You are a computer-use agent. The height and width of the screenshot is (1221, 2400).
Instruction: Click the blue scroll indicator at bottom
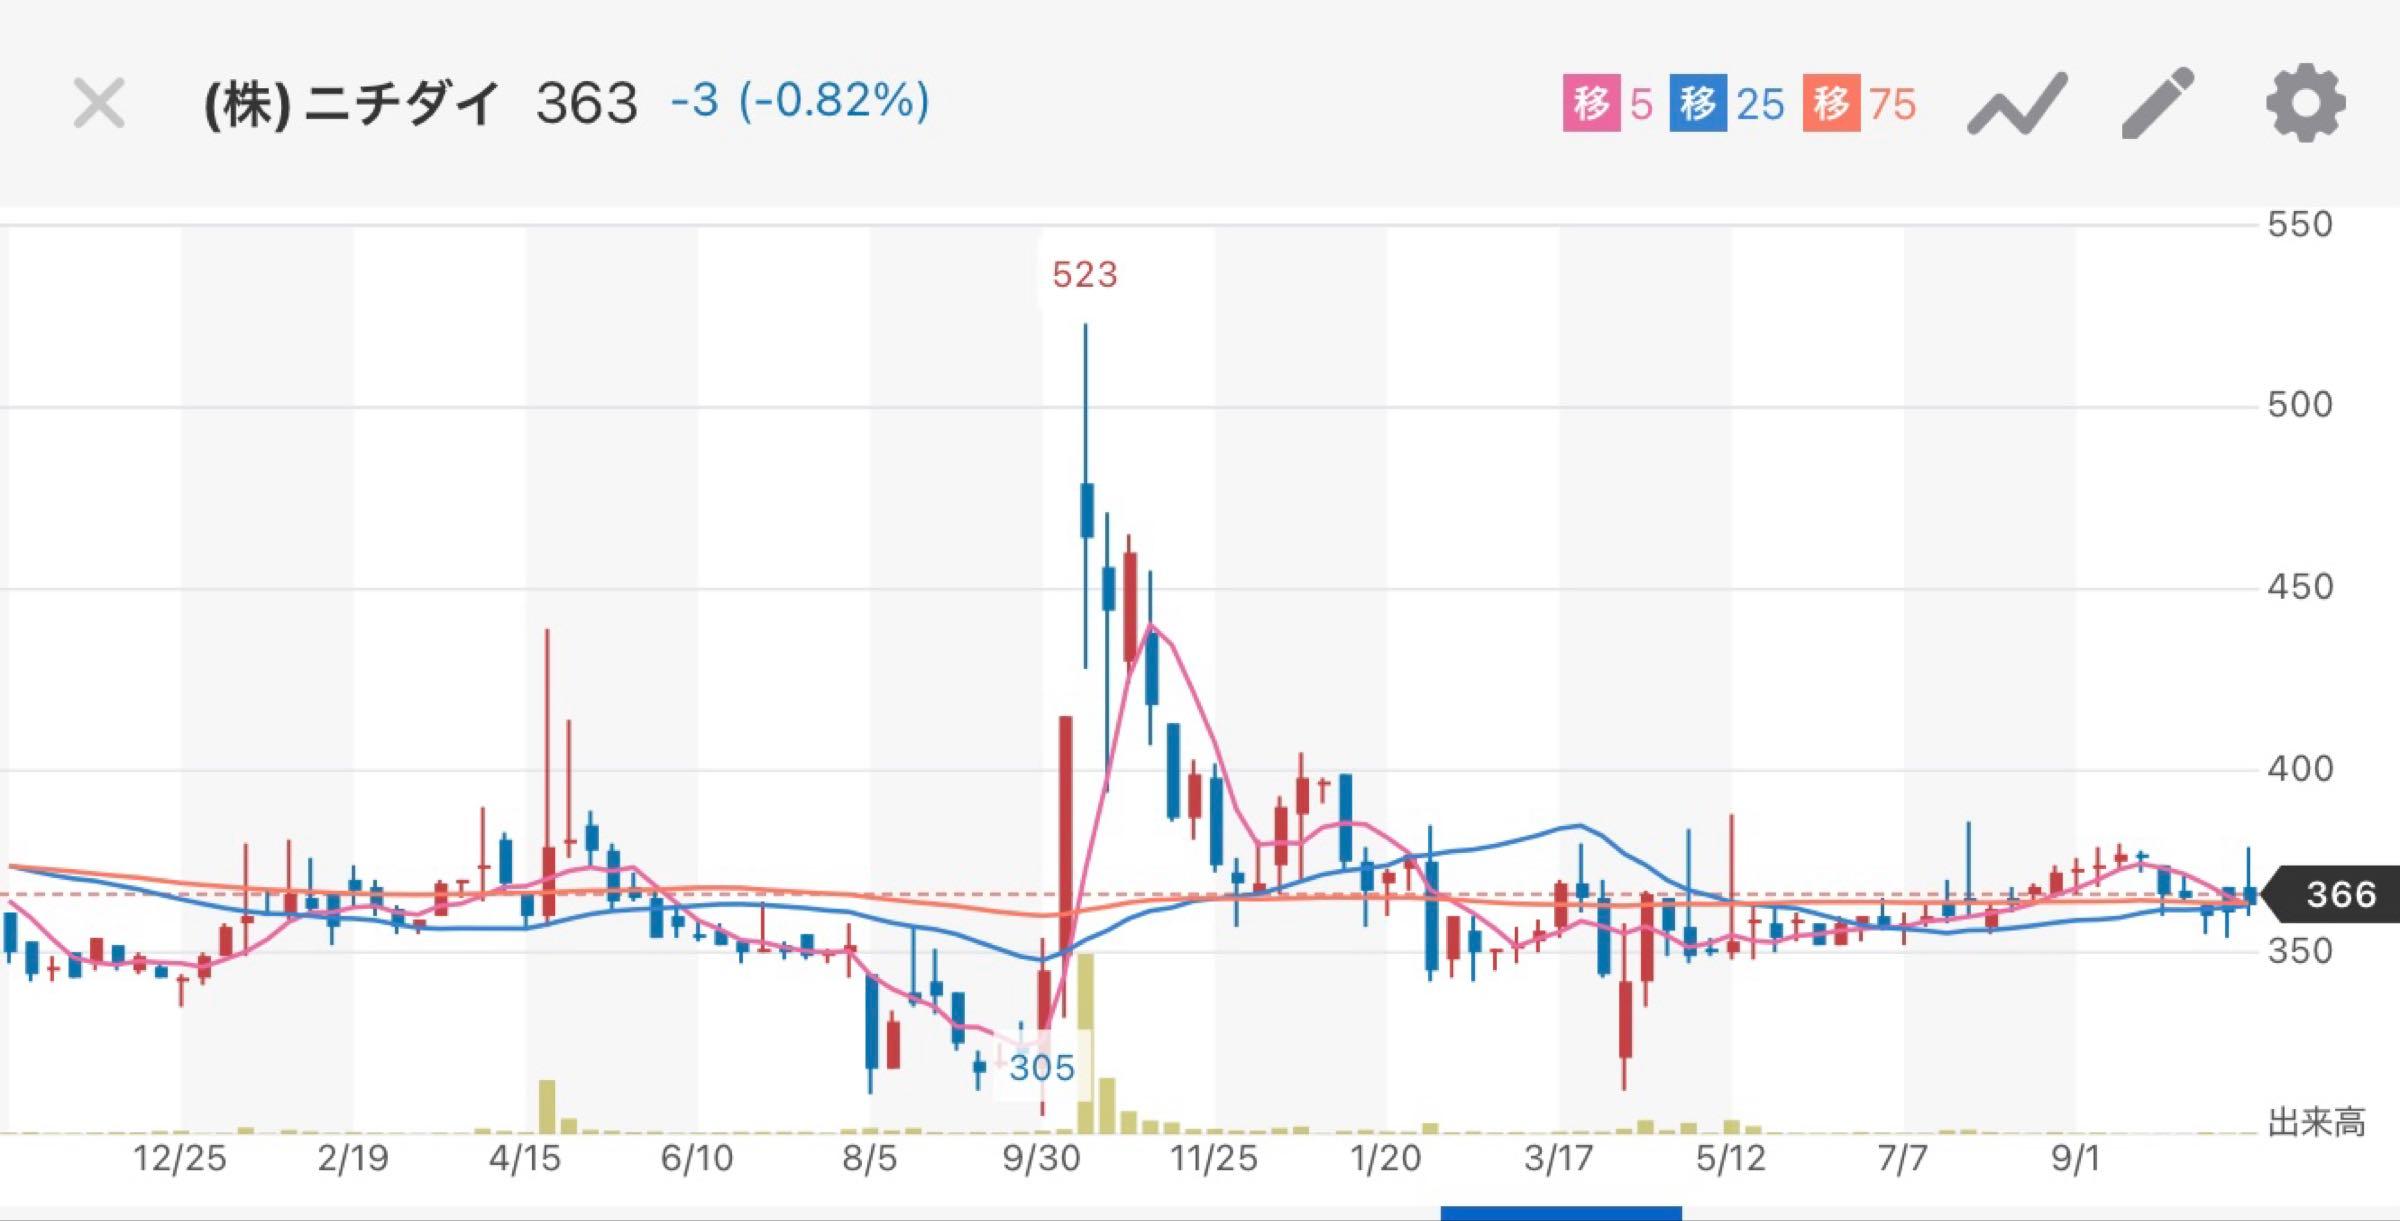1560,1213
